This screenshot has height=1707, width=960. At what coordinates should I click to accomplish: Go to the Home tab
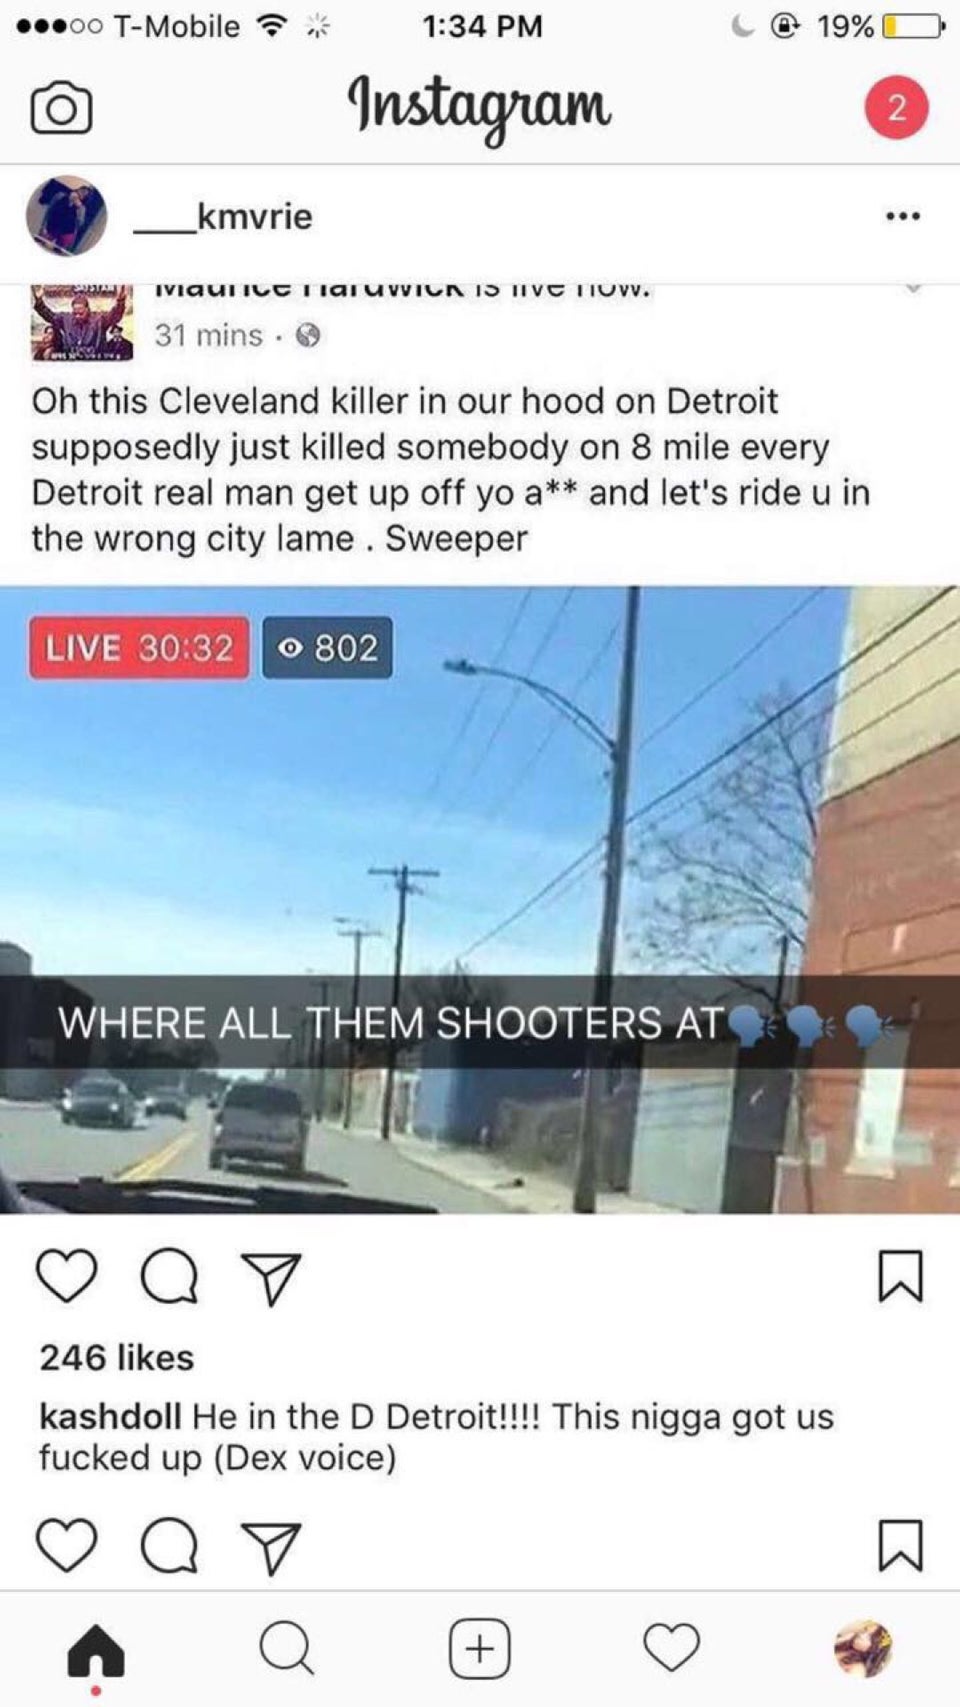tap(96, 1649)
